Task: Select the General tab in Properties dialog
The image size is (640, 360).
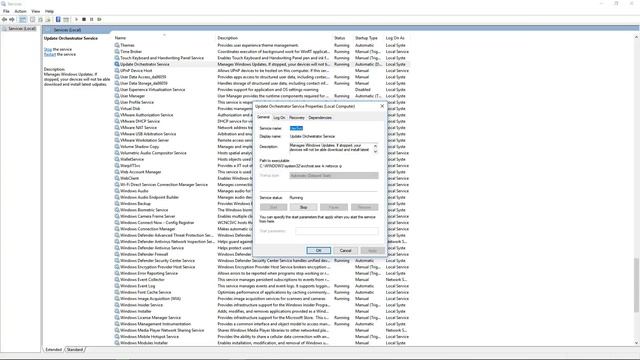Action: coord(264,117)
